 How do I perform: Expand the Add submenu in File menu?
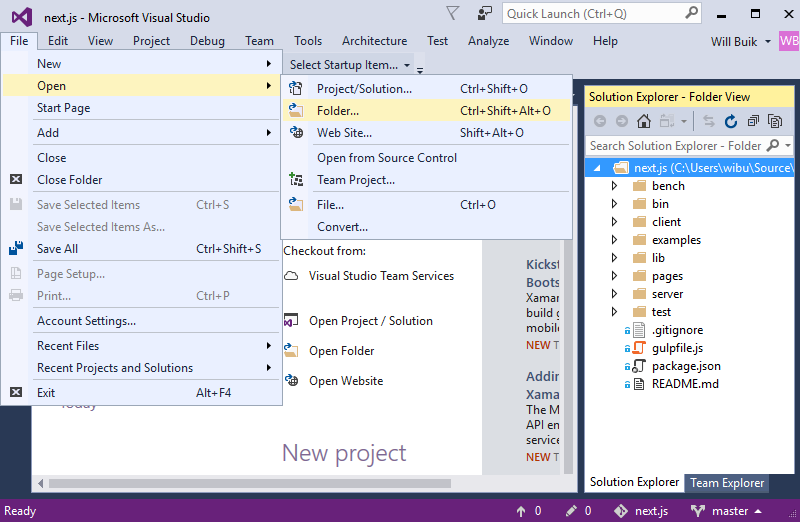click(x=141, y=133)
